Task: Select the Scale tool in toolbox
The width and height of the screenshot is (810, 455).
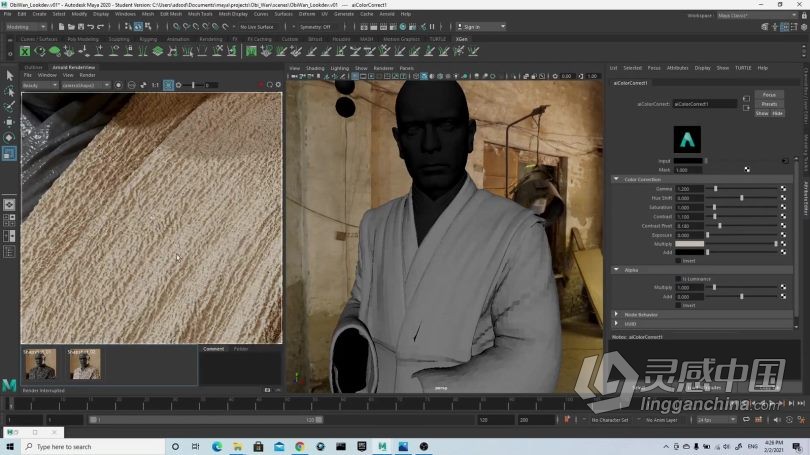Action: (x=9, y=153)
